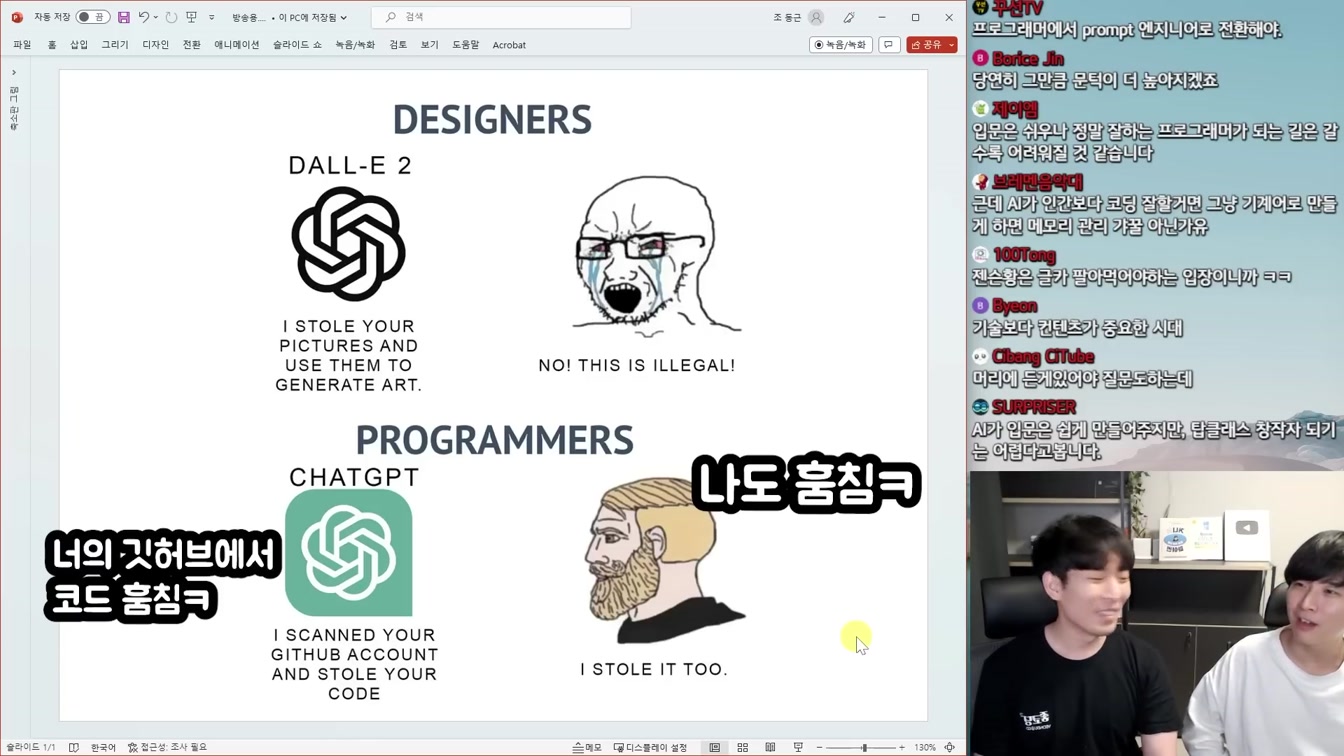1344x756 pixels.
Task: Click the zoom in plus button
Action: click(901, 747)
